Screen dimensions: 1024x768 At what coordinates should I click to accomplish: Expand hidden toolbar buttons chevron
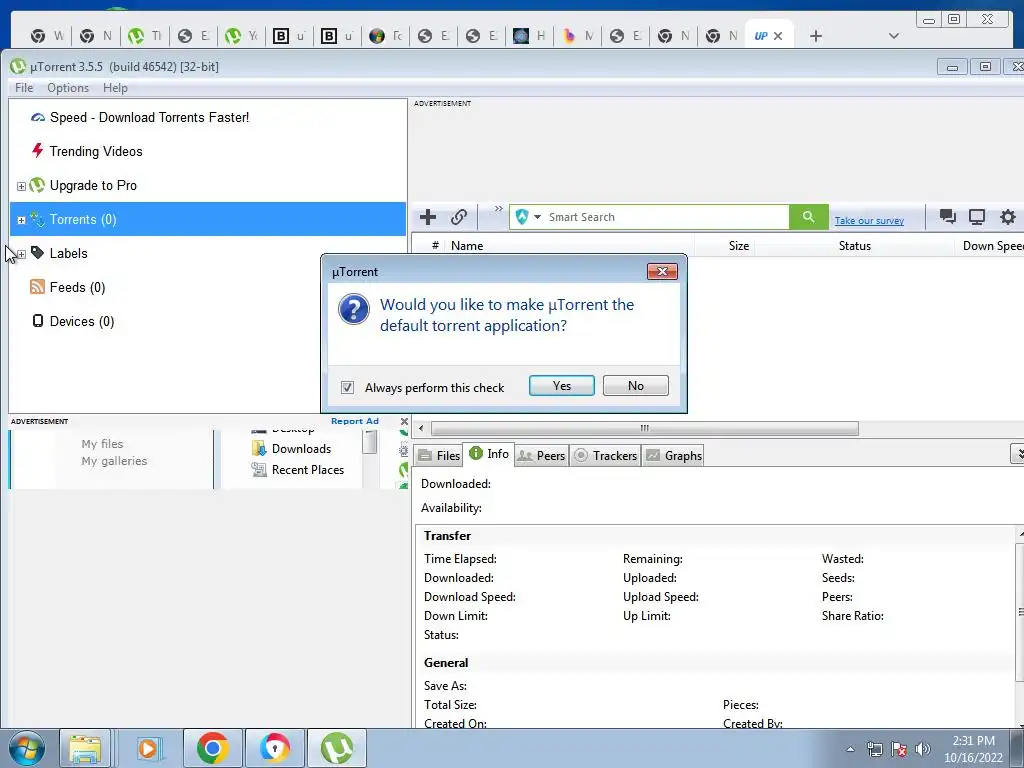pos(498,209)
